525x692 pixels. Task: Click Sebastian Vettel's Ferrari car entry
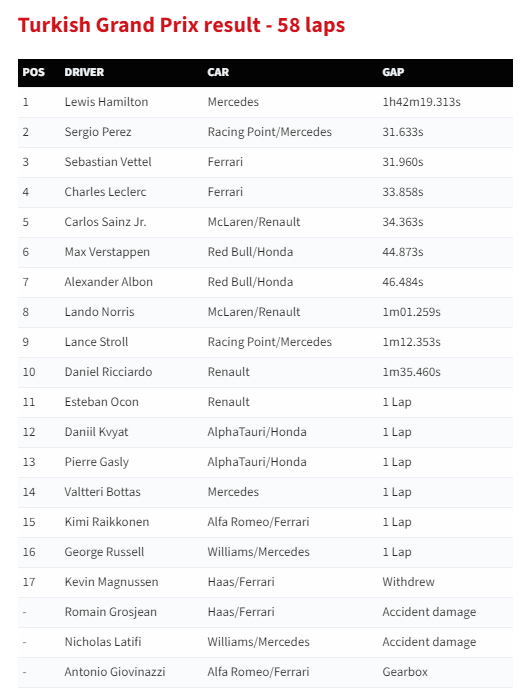(225, 162)
